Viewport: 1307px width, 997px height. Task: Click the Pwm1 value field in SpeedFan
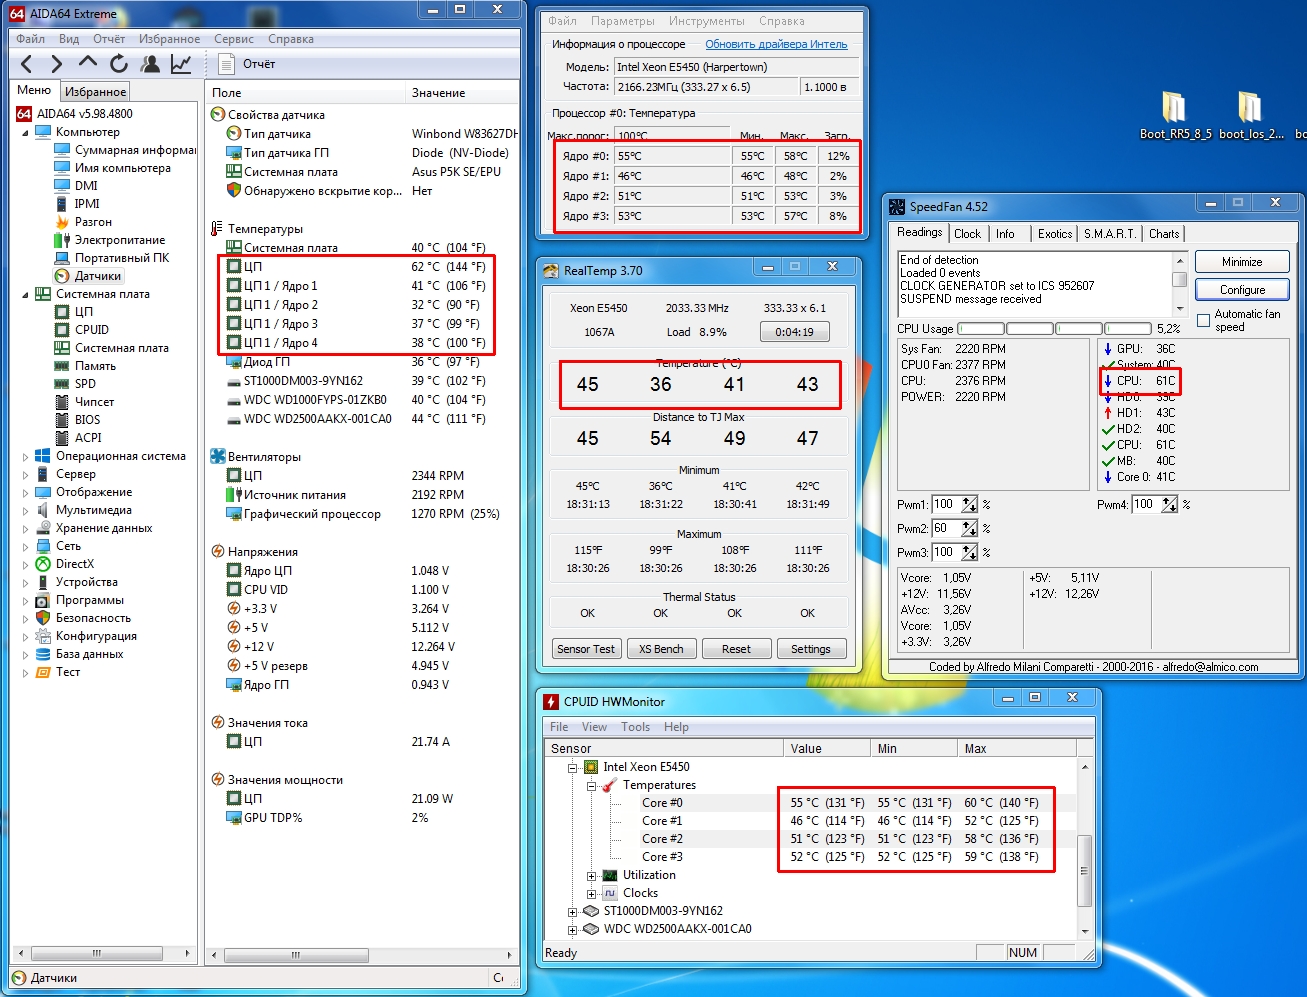(945, 505)
